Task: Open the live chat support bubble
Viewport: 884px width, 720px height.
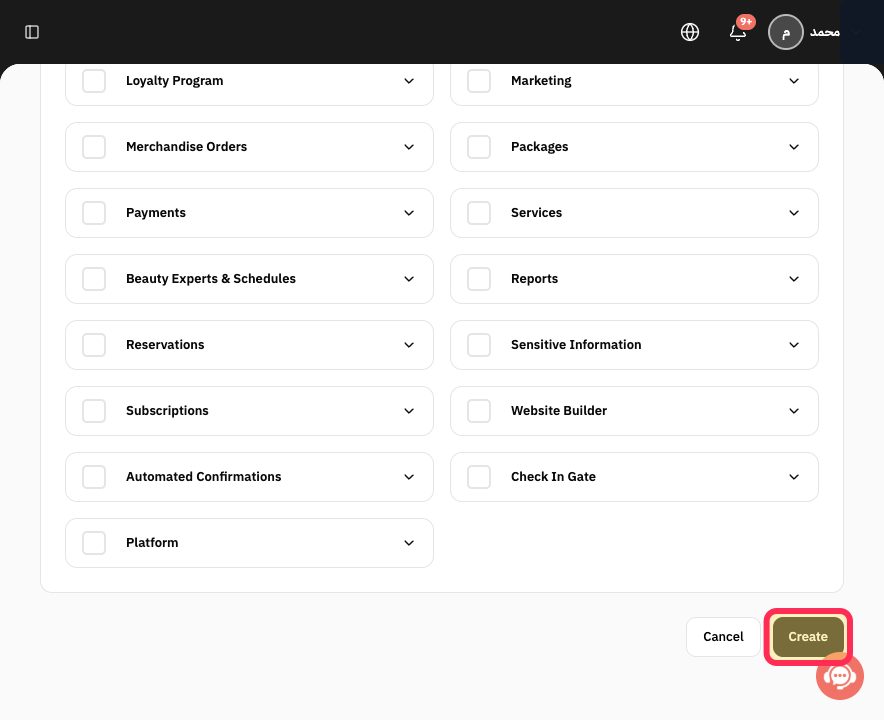Action: click(839, 675)
